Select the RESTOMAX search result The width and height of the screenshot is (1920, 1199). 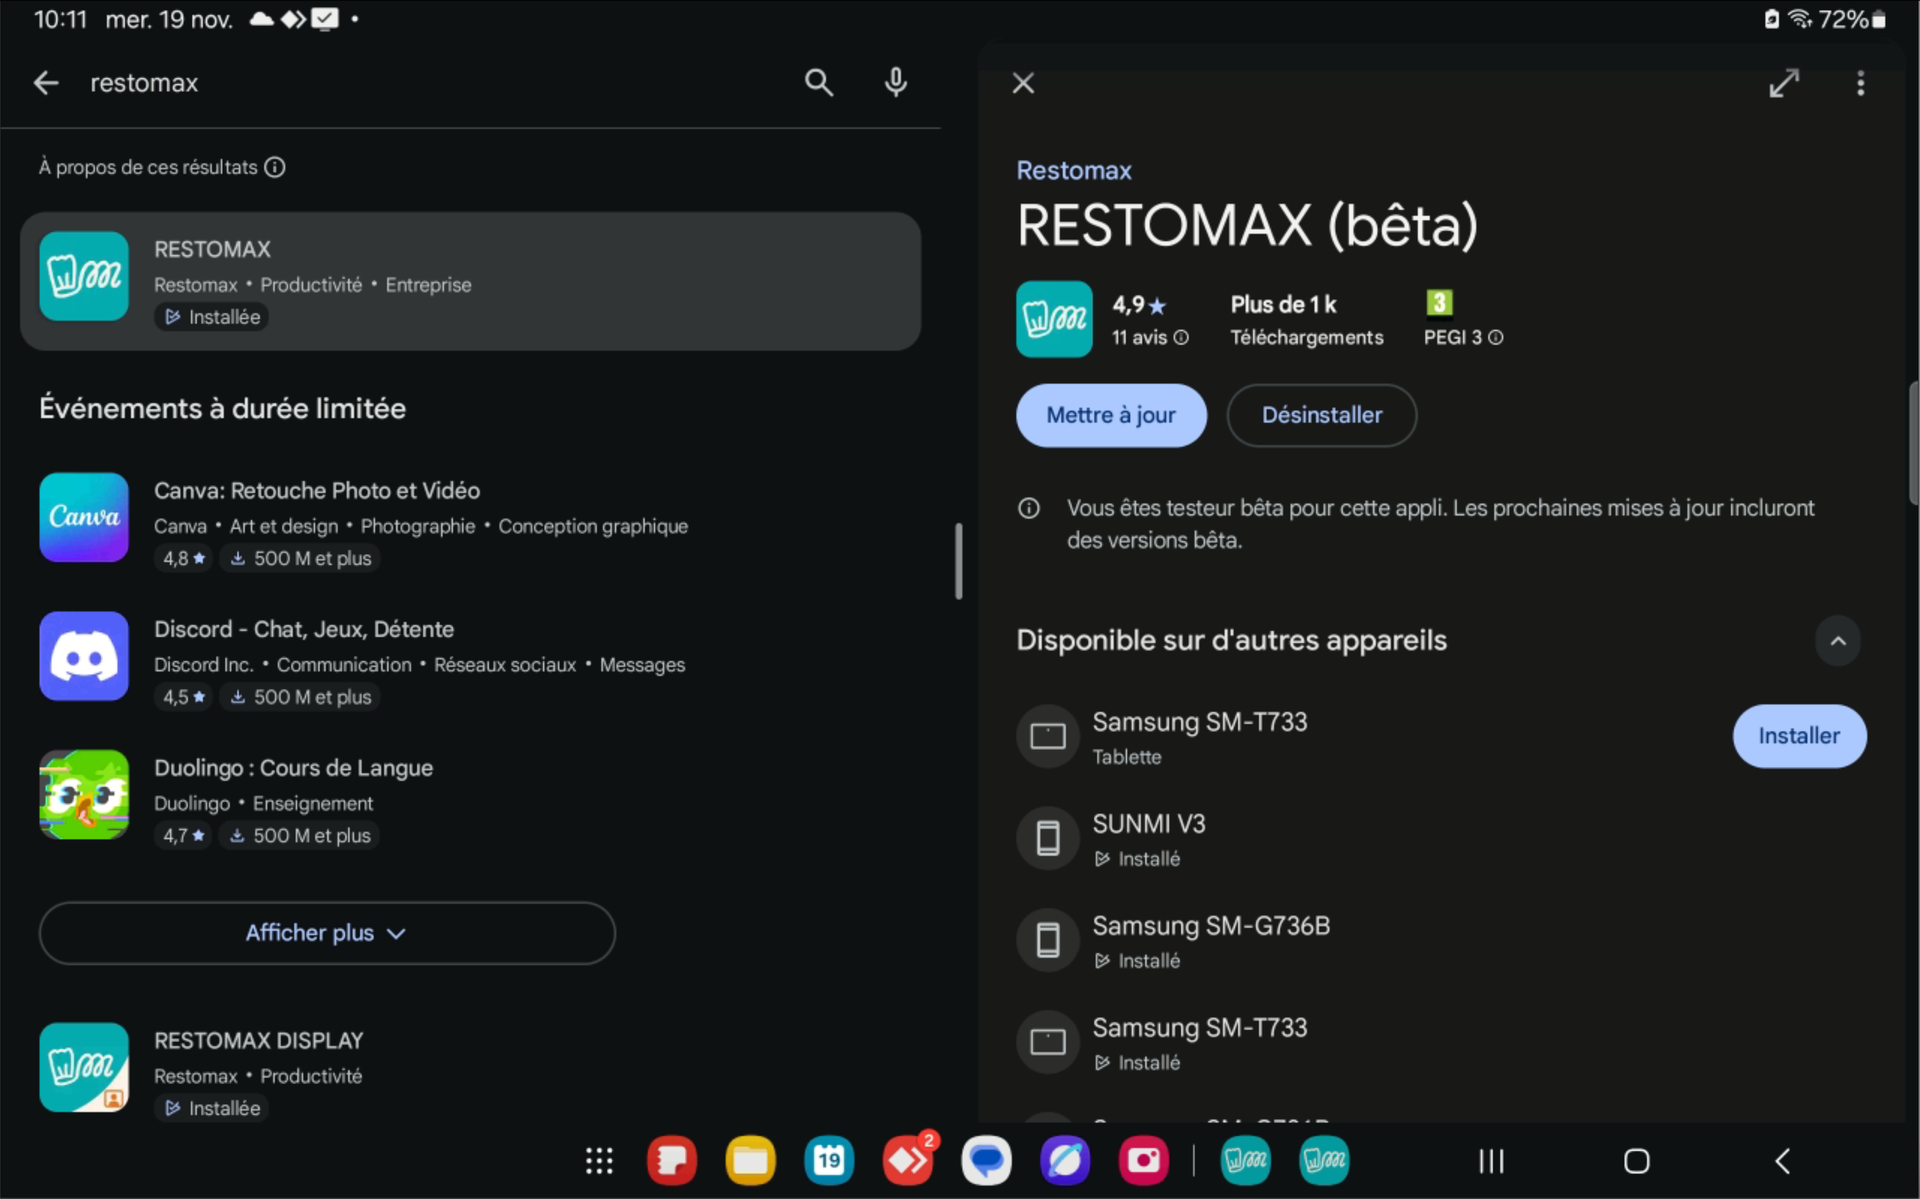click(x=470, y=281)
